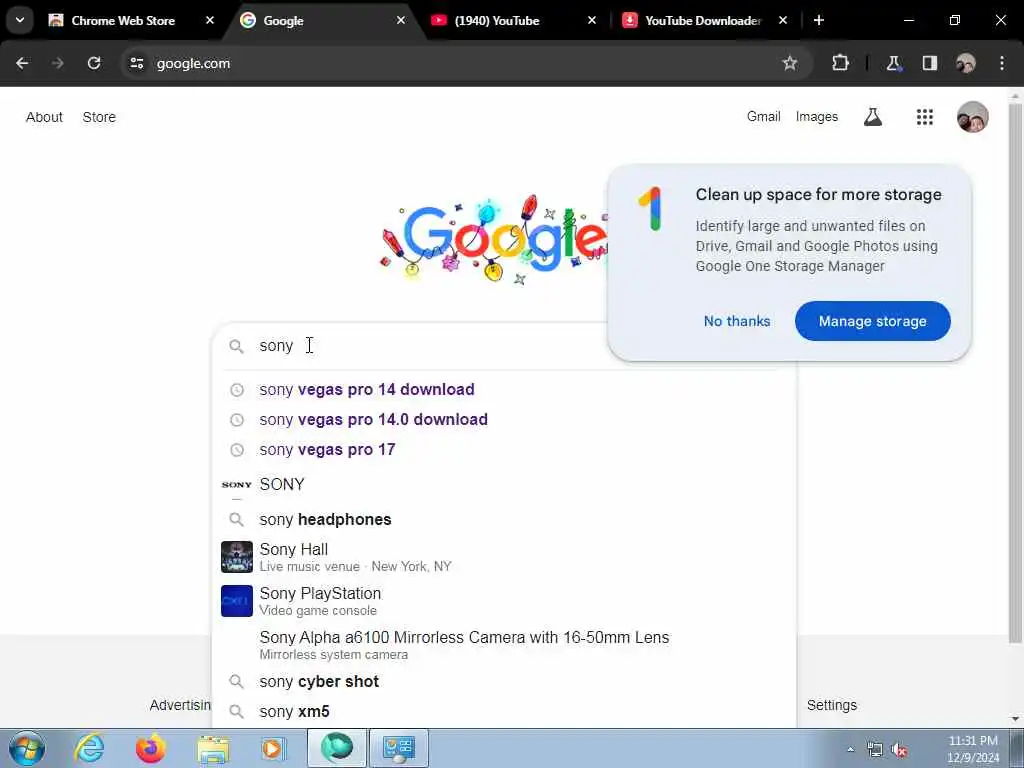The image size is (1024, 768).
Task: Click the magnifier icon in search box
Action: 236,346
